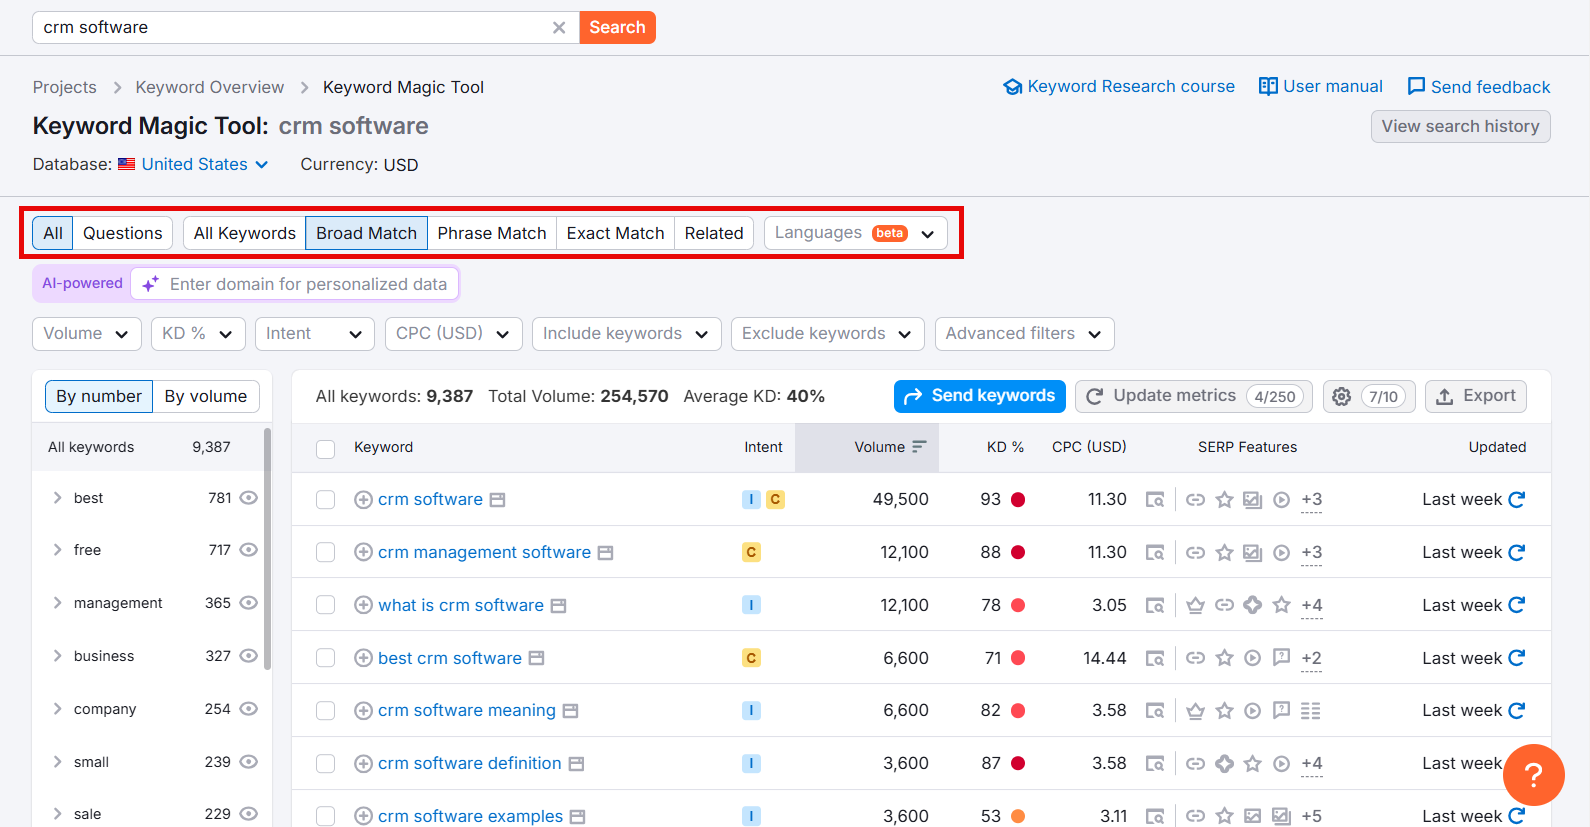Click the Export button
This screenshot has width=1590, height=827.
point(1476,396)
